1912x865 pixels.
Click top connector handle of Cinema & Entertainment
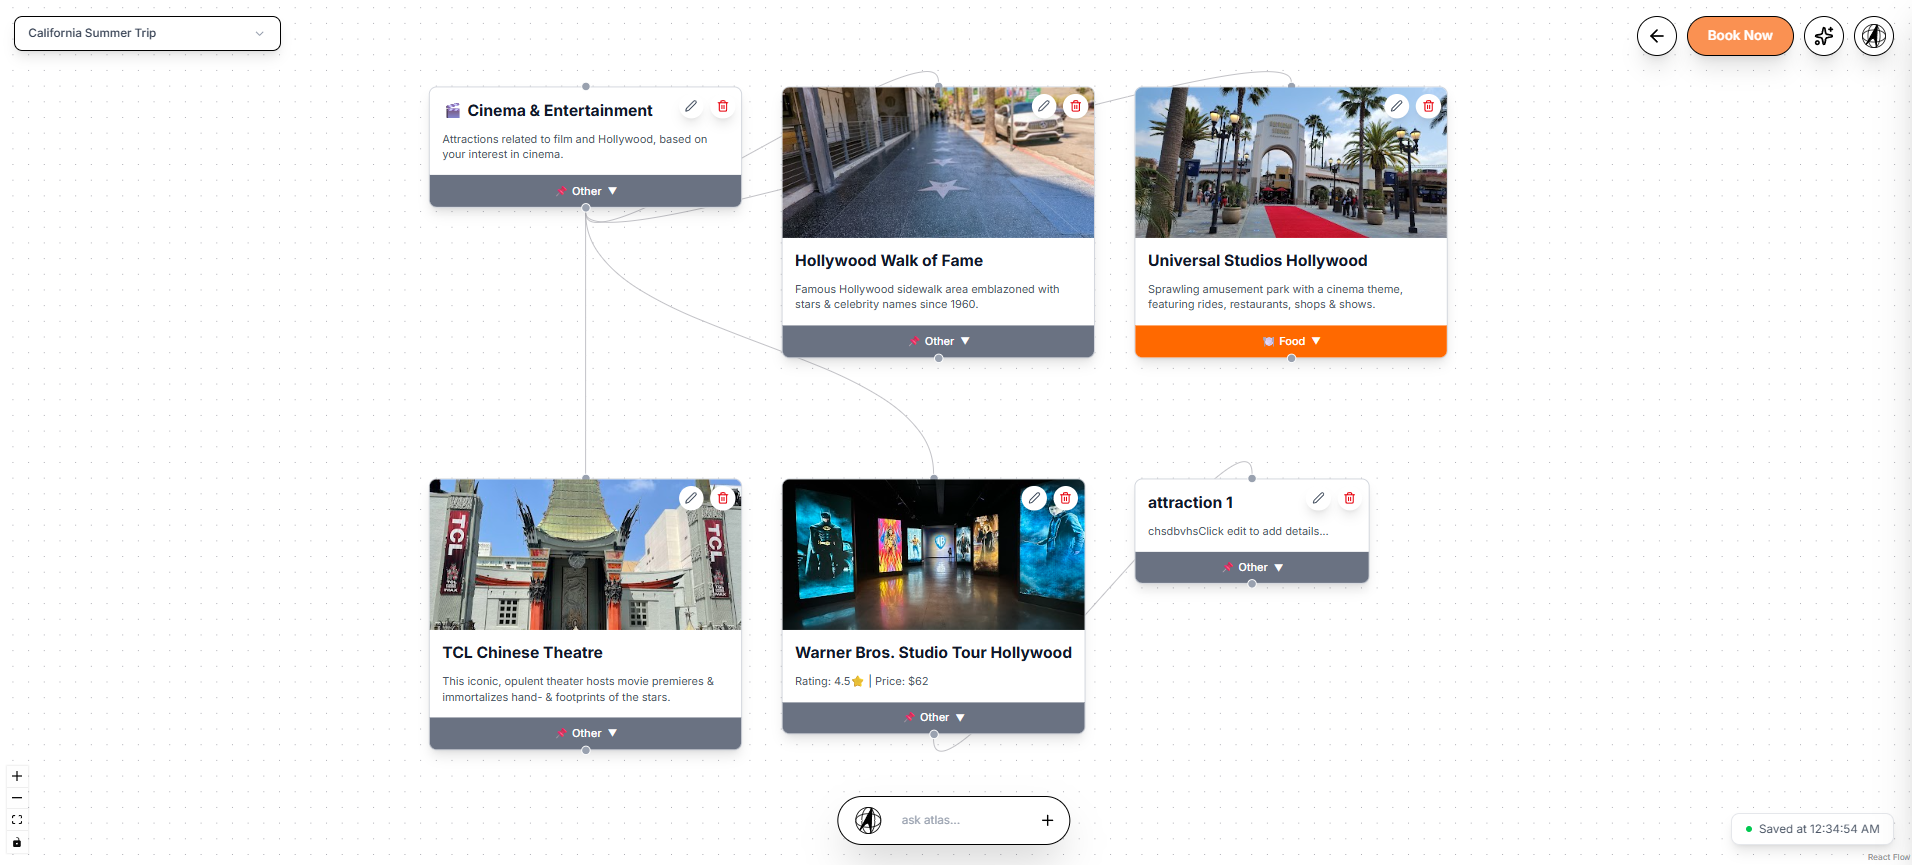point(586,87)
